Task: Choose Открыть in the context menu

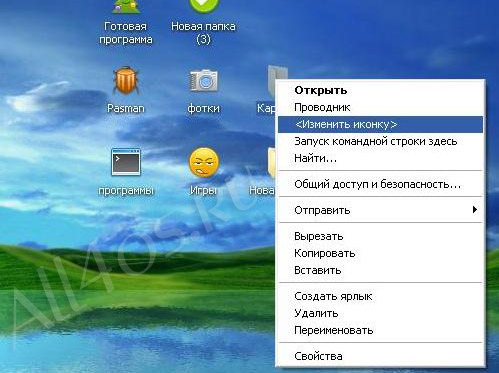Action: click(x=380, y=90)
